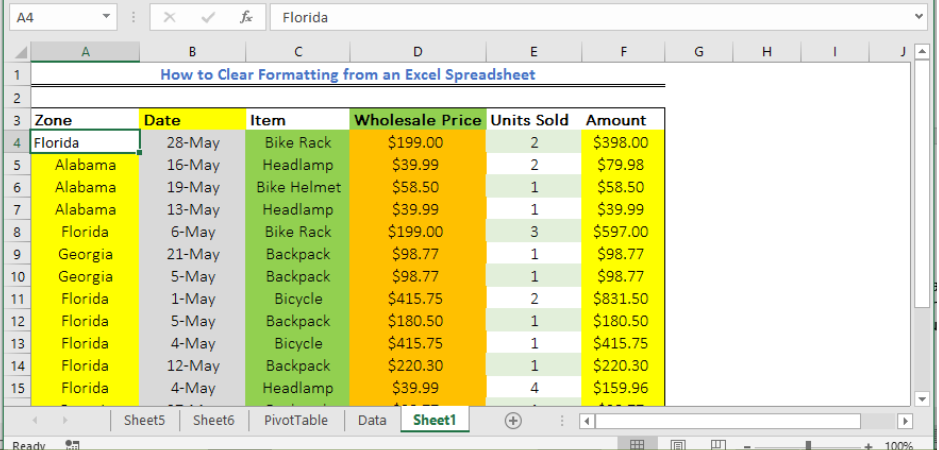939x450 pixels.
Task: Click horizontal scrollbar right arrow
Action: click(905, 421)
